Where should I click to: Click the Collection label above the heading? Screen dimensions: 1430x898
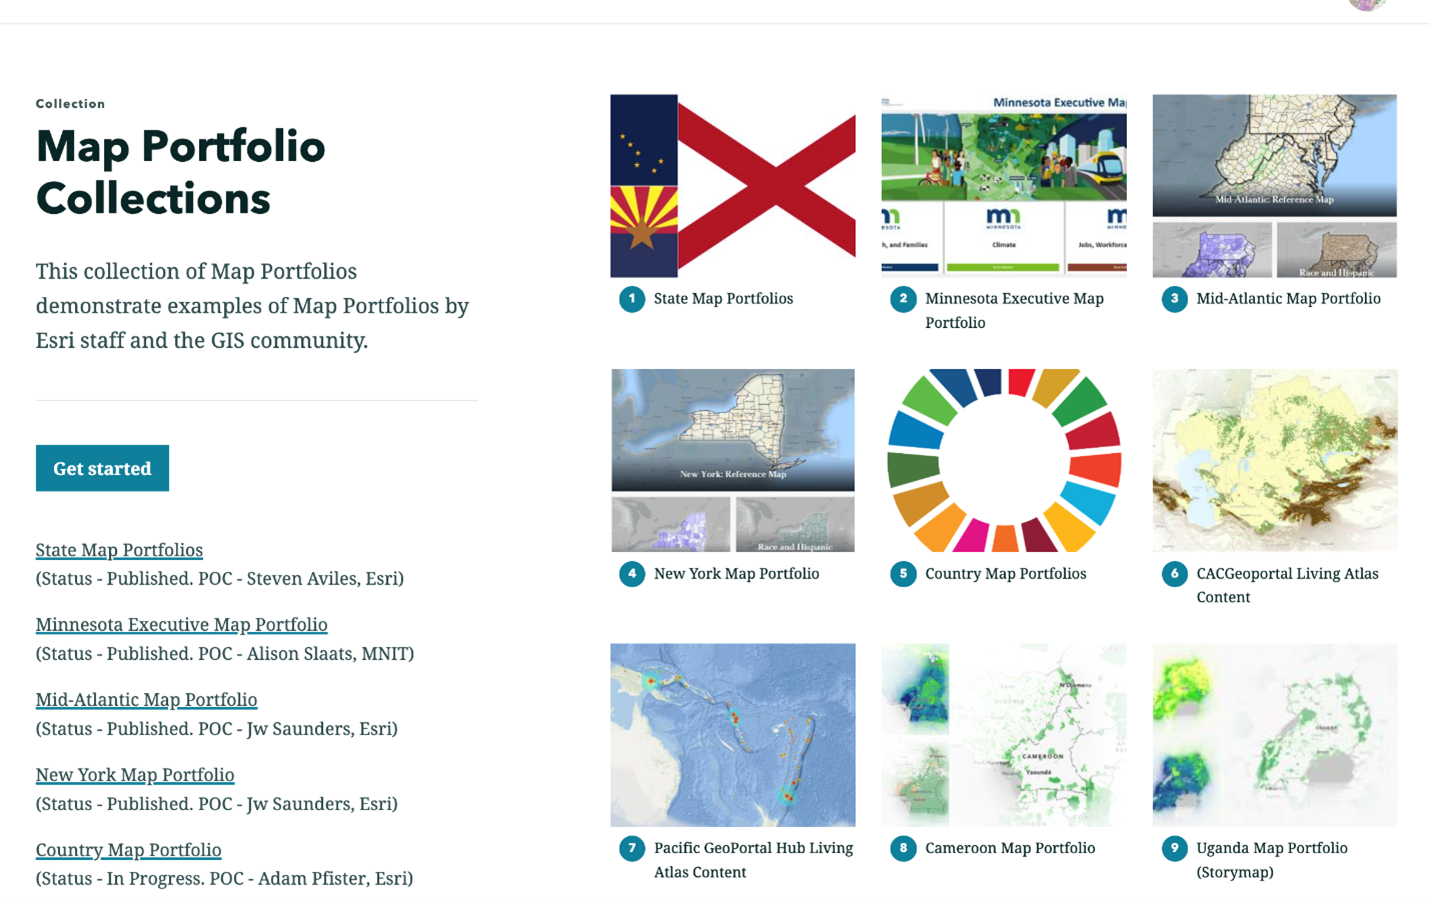pyautogui.click(x=70, y=104)
